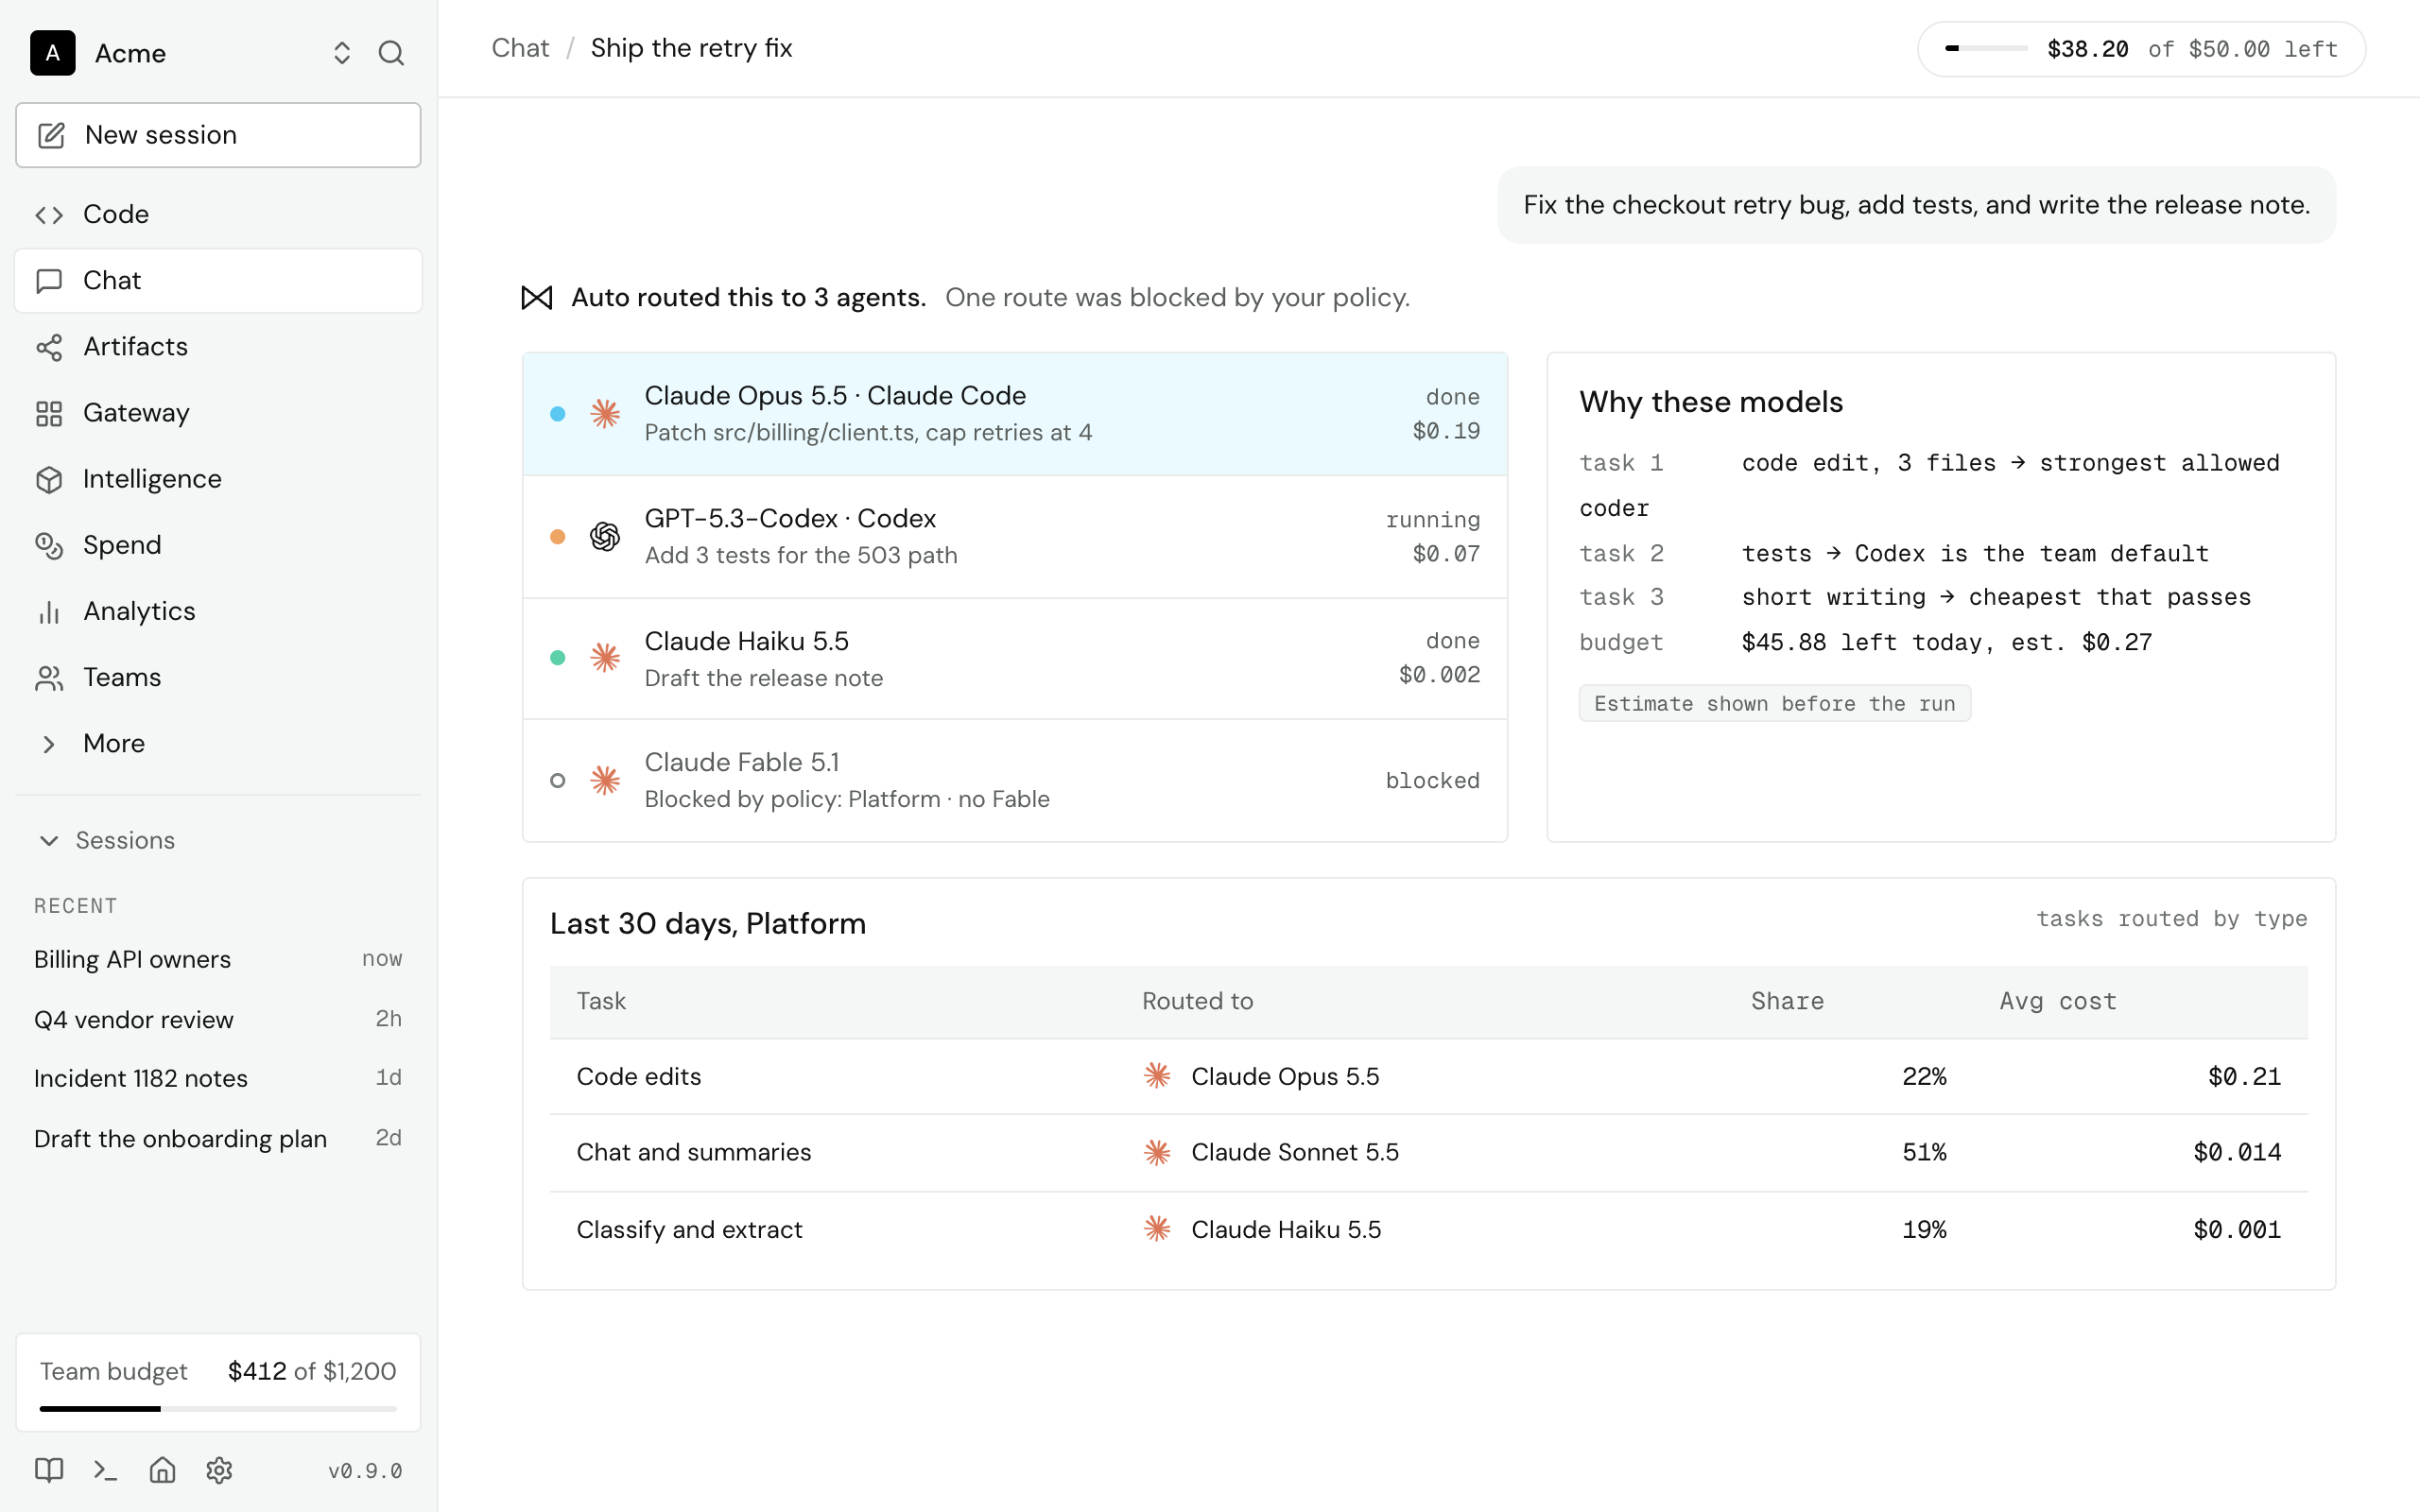Open the Q4 vendor review session

(218, 1019)
